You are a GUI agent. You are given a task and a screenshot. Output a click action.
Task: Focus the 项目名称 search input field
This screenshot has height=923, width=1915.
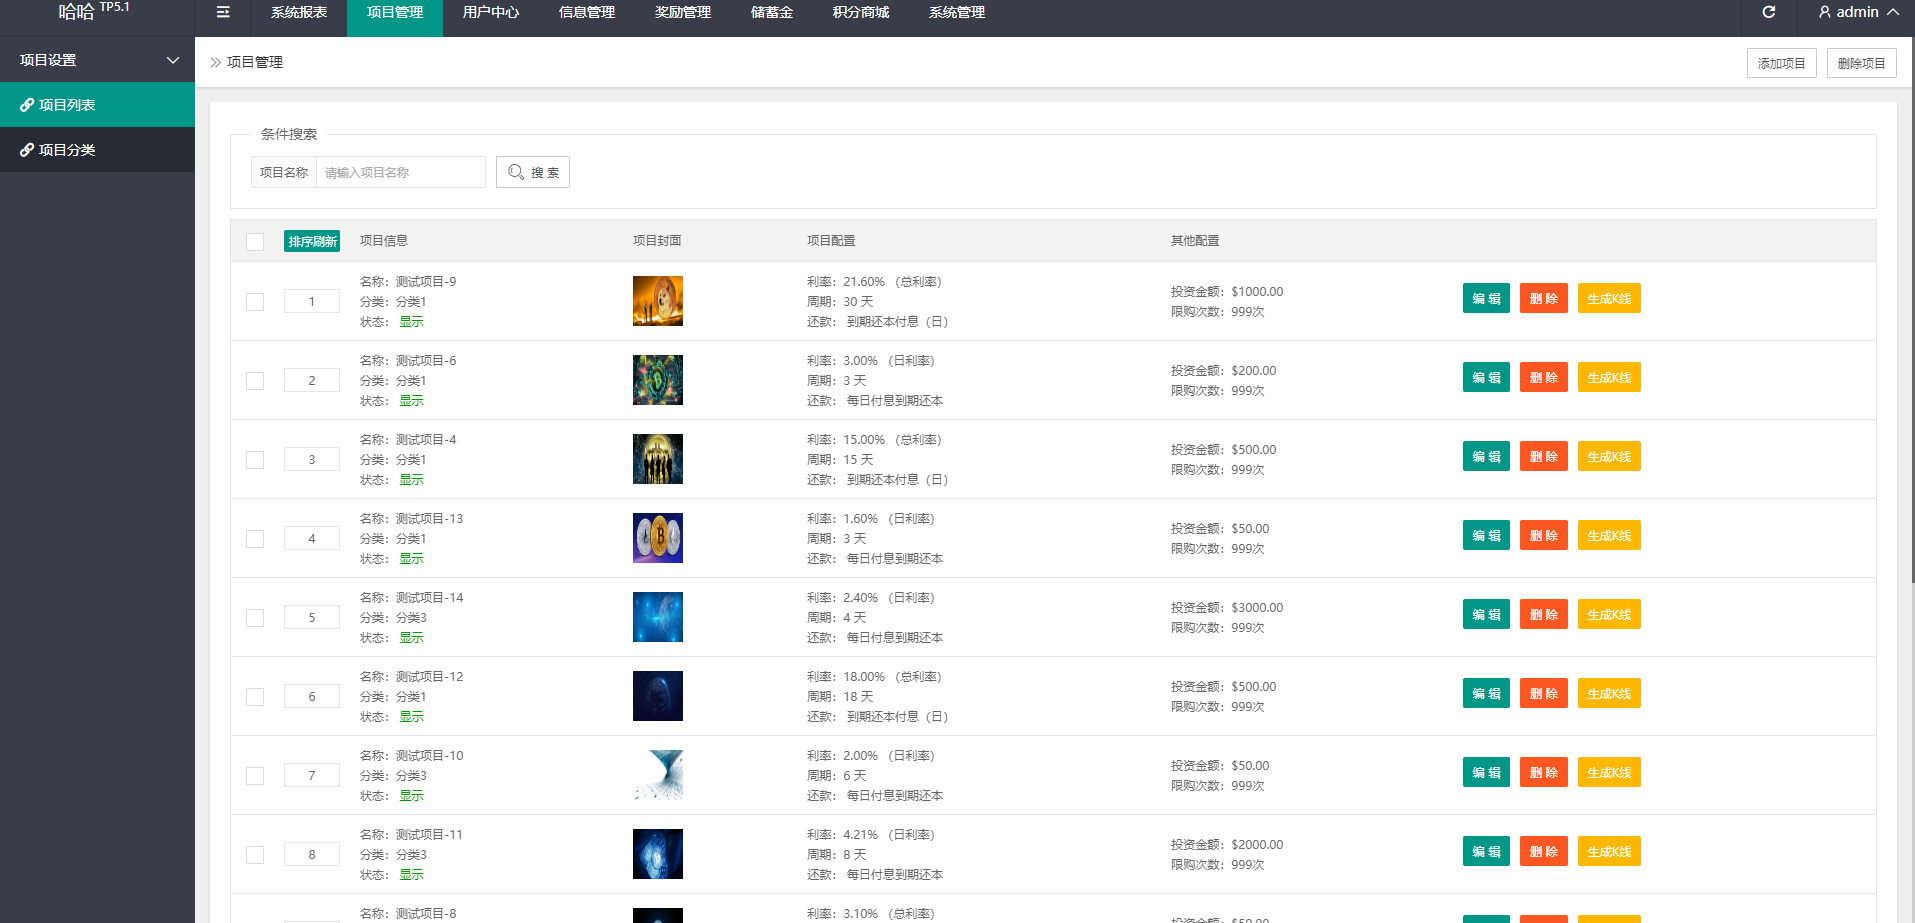click(400, 172)
